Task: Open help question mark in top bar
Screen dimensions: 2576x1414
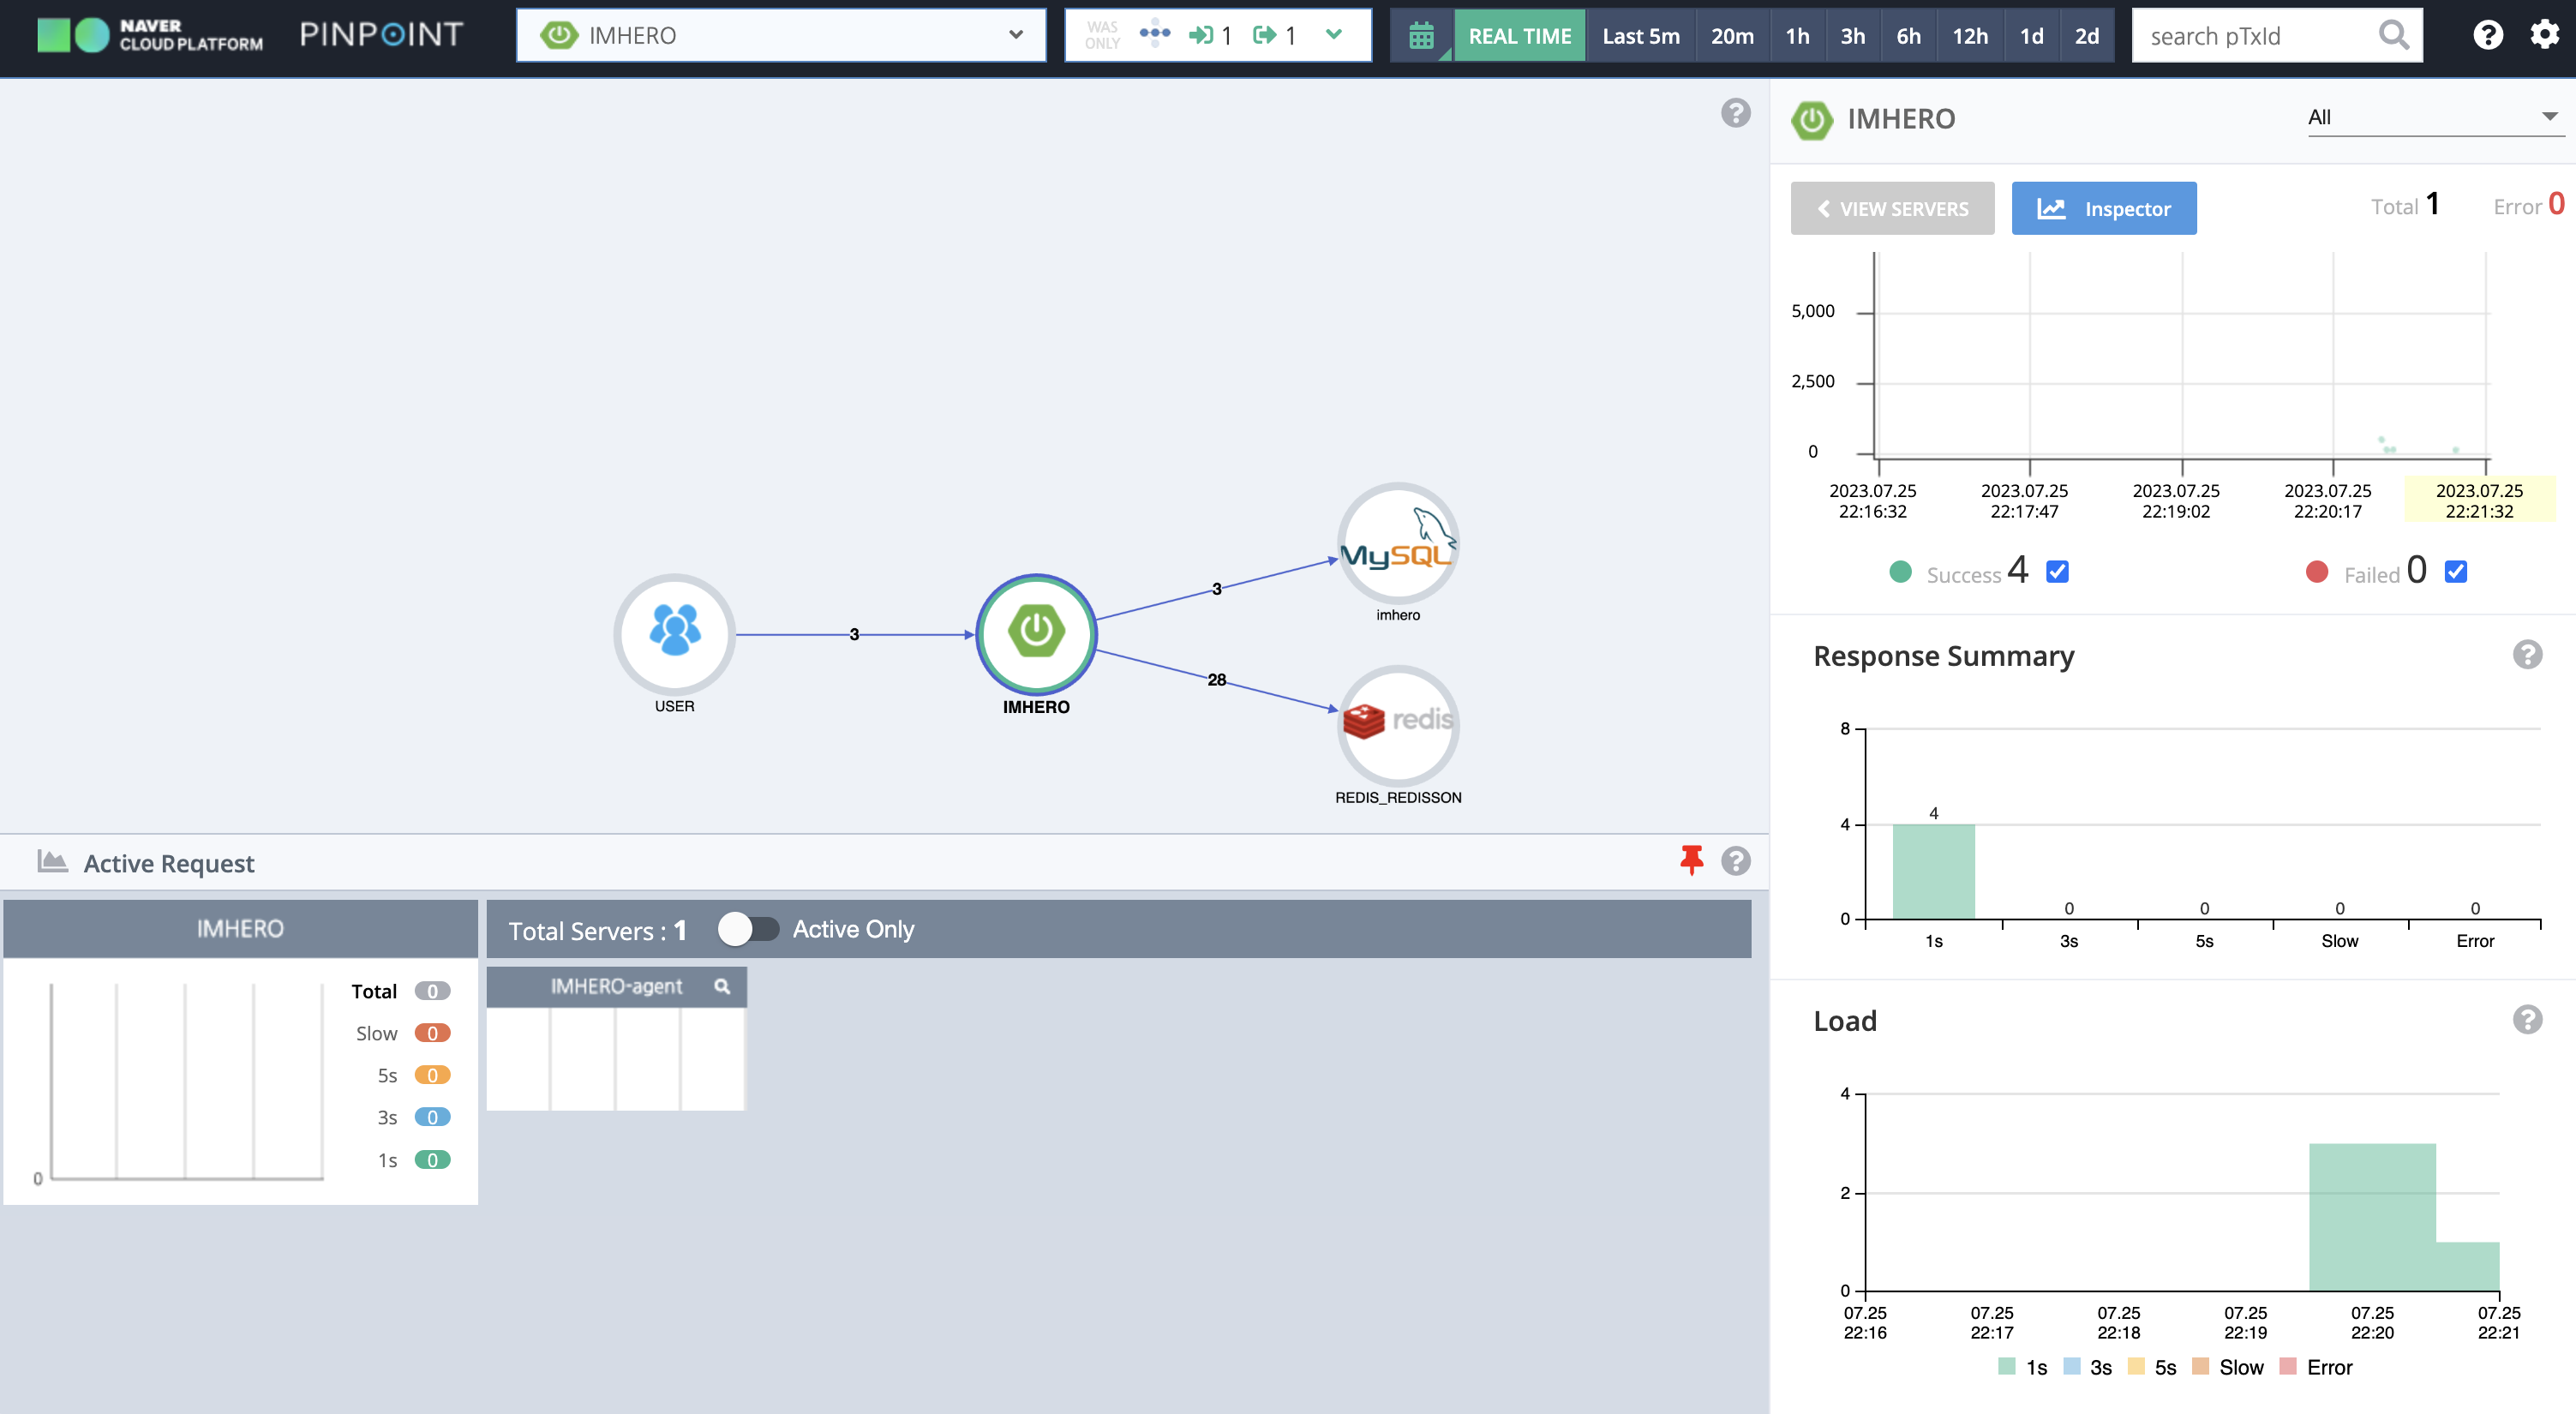Action: tap(2488, 35)
